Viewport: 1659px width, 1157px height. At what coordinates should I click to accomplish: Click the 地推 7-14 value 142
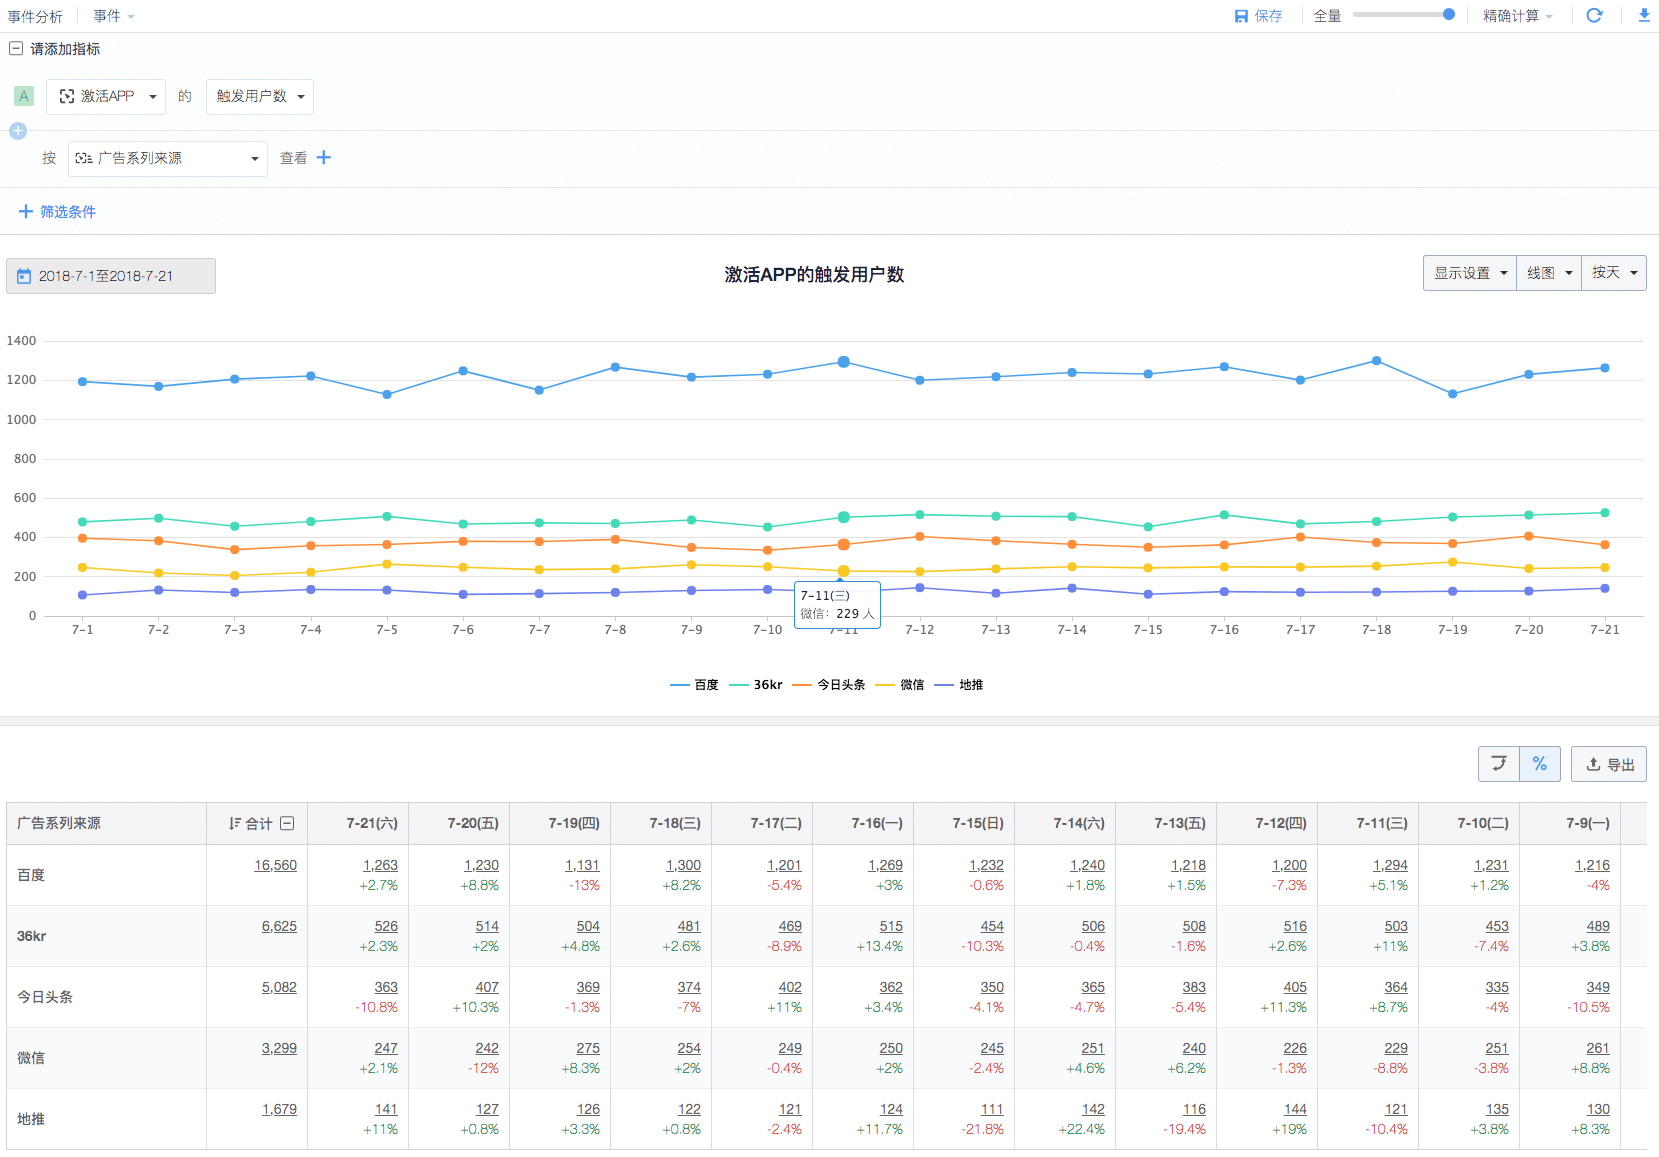point(1093,1109)
